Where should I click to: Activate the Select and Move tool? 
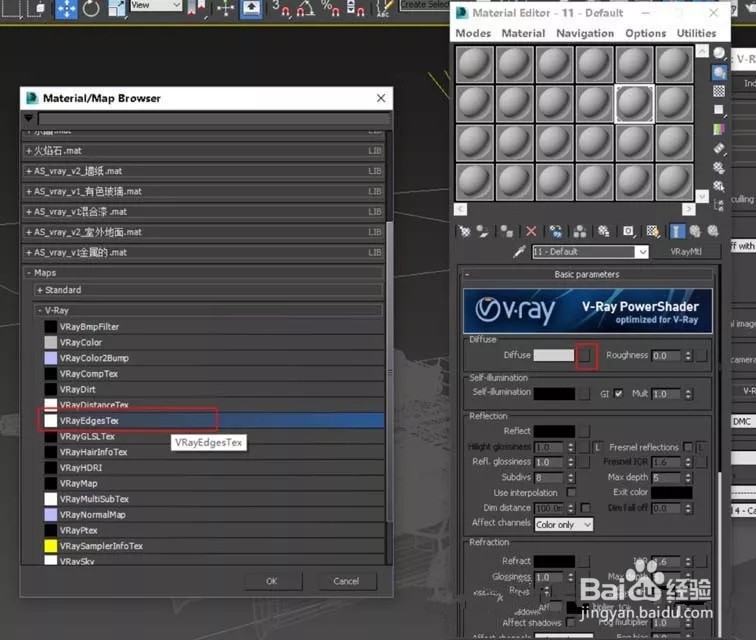[x=66, y=9]
